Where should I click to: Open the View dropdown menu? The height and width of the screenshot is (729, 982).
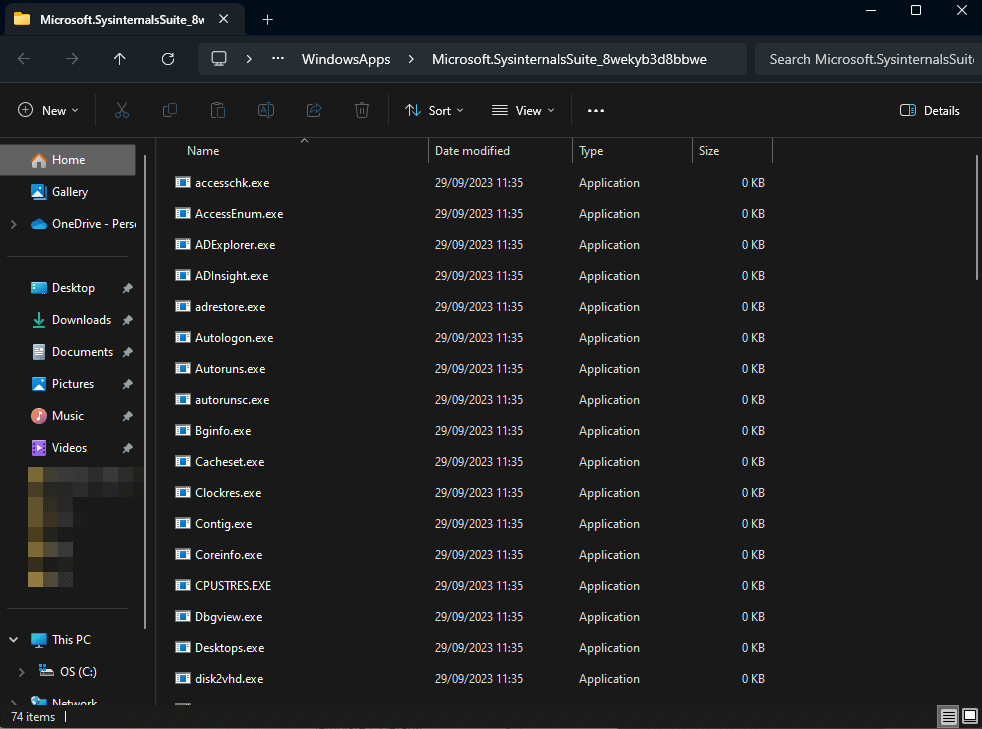pyautogui.click(x=523, y=111)
